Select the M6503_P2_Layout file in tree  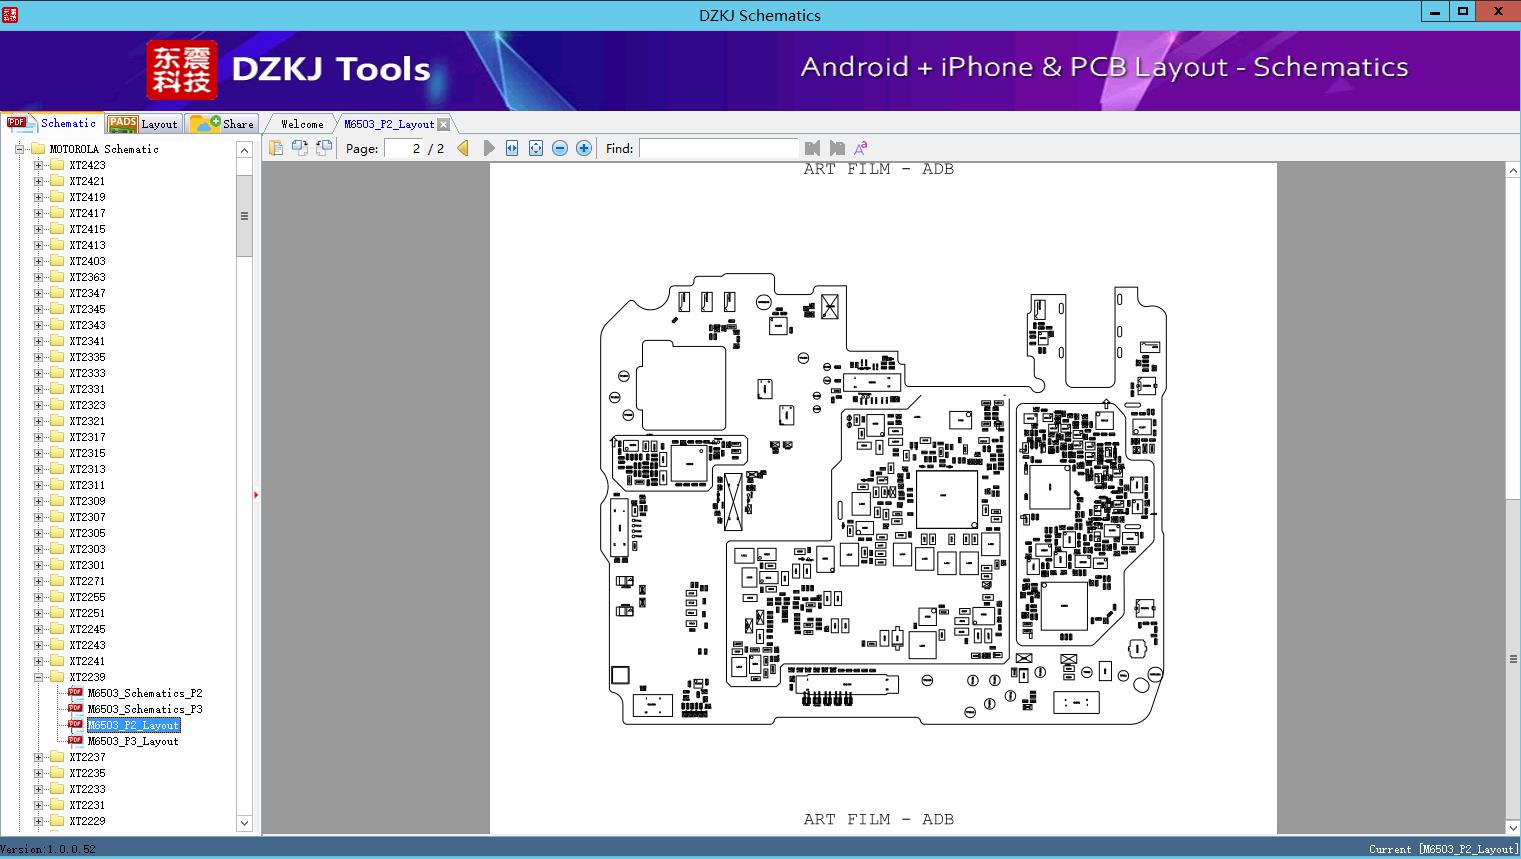pyautogui.click(x=133, y=725)
